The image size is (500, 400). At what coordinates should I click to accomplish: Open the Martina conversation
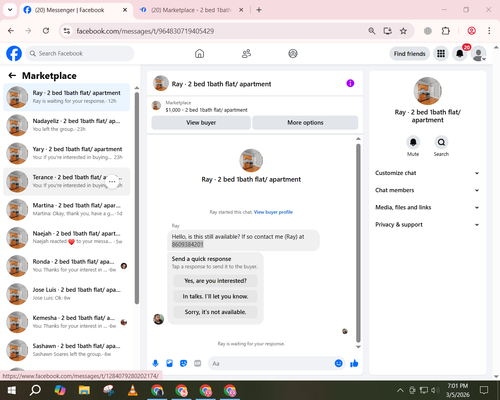point(66,210)
